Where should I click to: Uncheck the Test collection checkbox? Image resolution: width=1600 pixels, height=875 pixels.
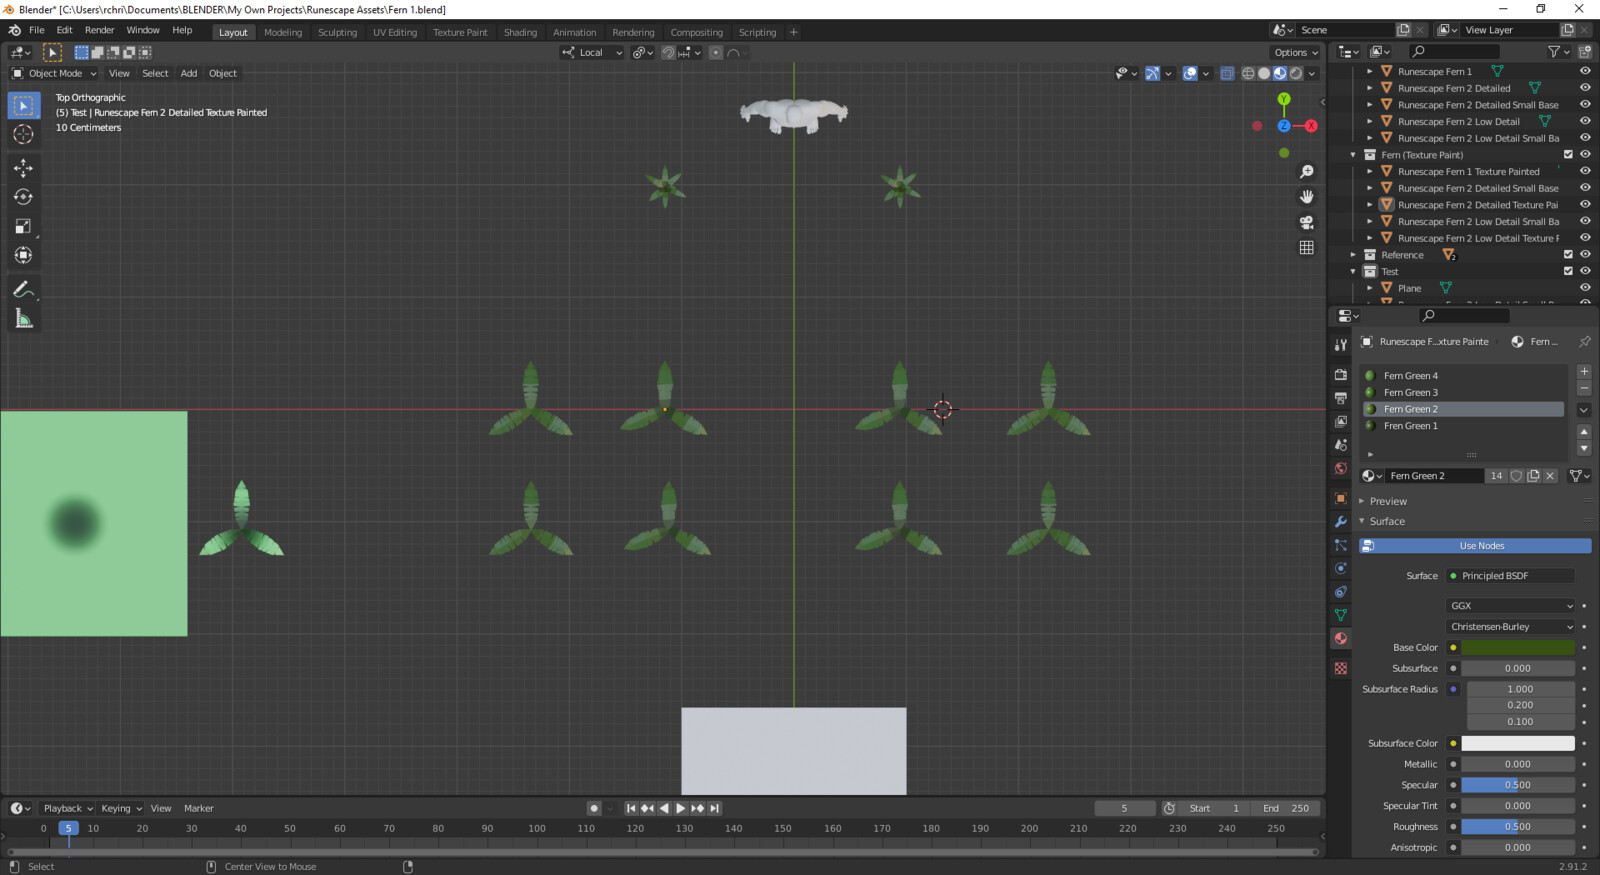[1568, 272]
